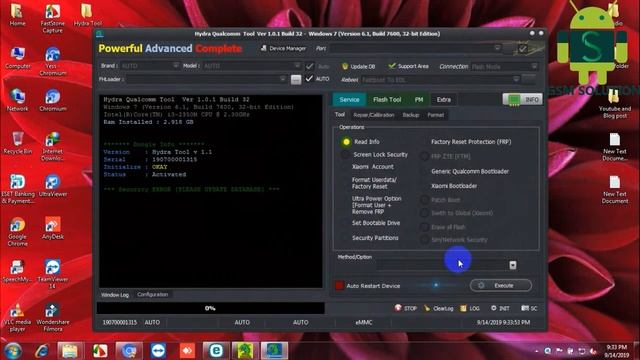Clear the log with ClearLog
This screenshot has width=640, height=360.
(x=439, y=308)
